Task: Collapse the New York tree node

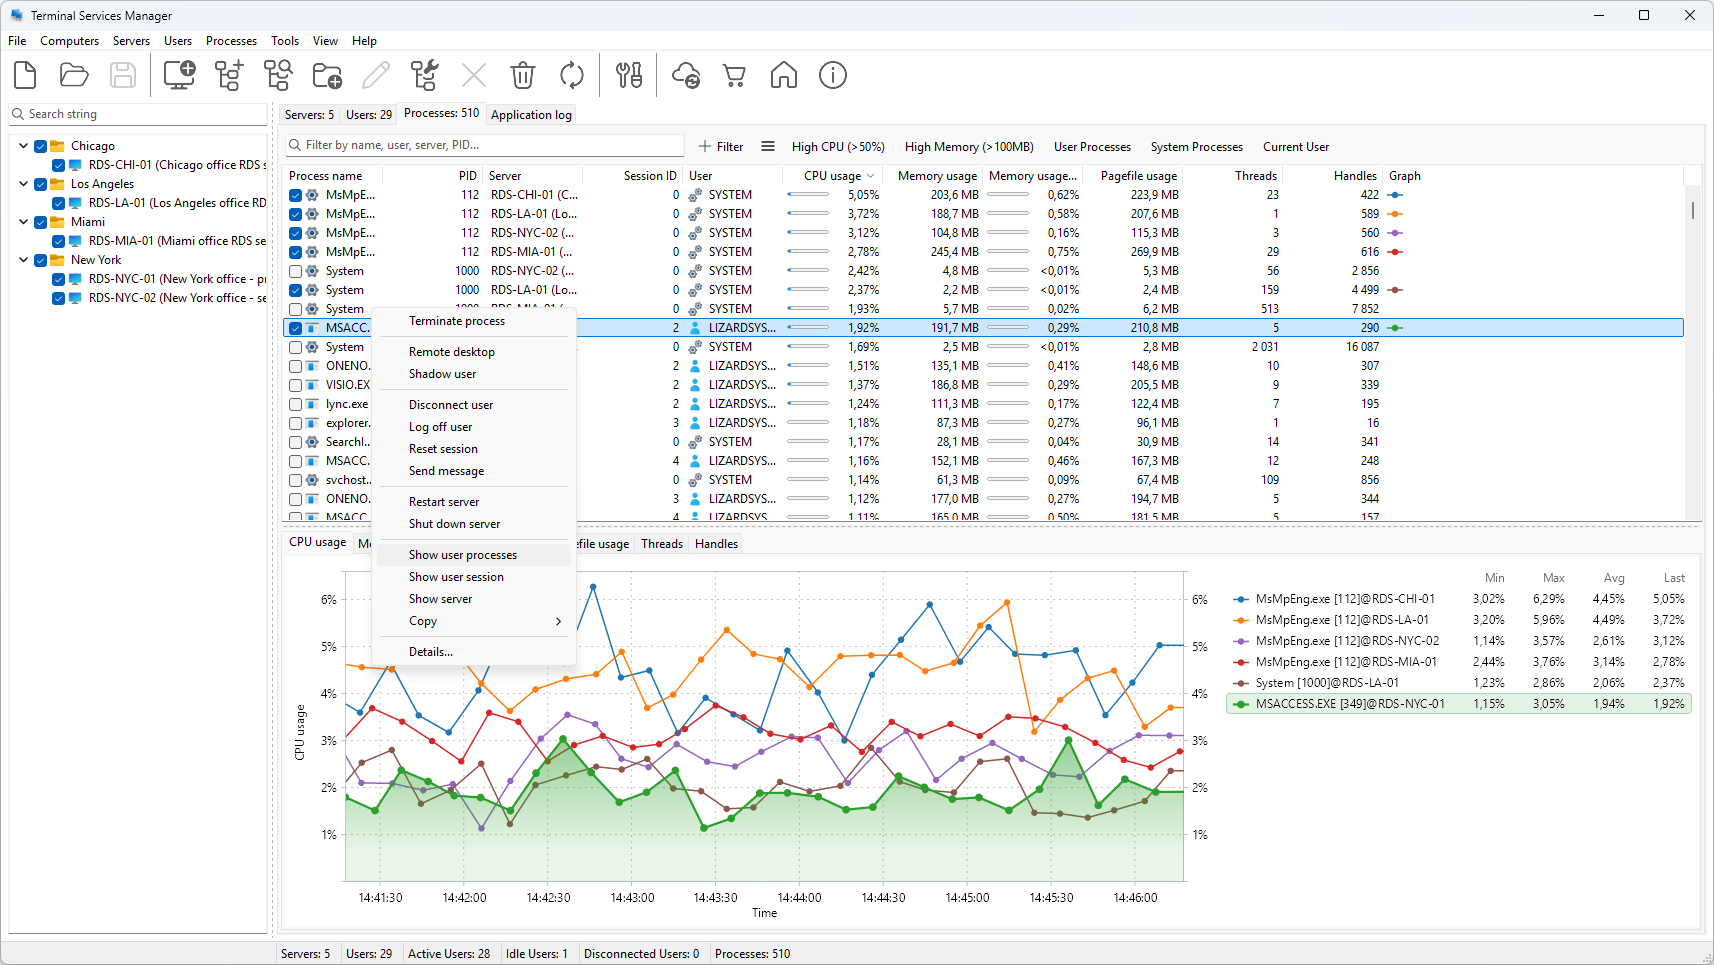Action: coord(23,260)
